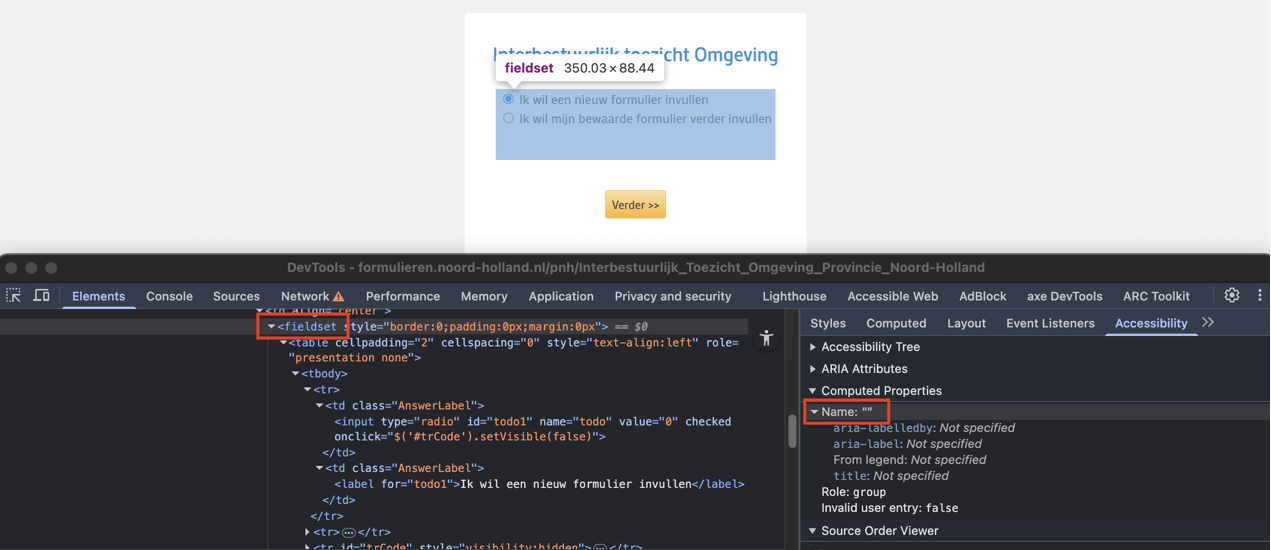Switch to the Console tab
Screen dimensions: 1271x550
(x=169, y=296)
